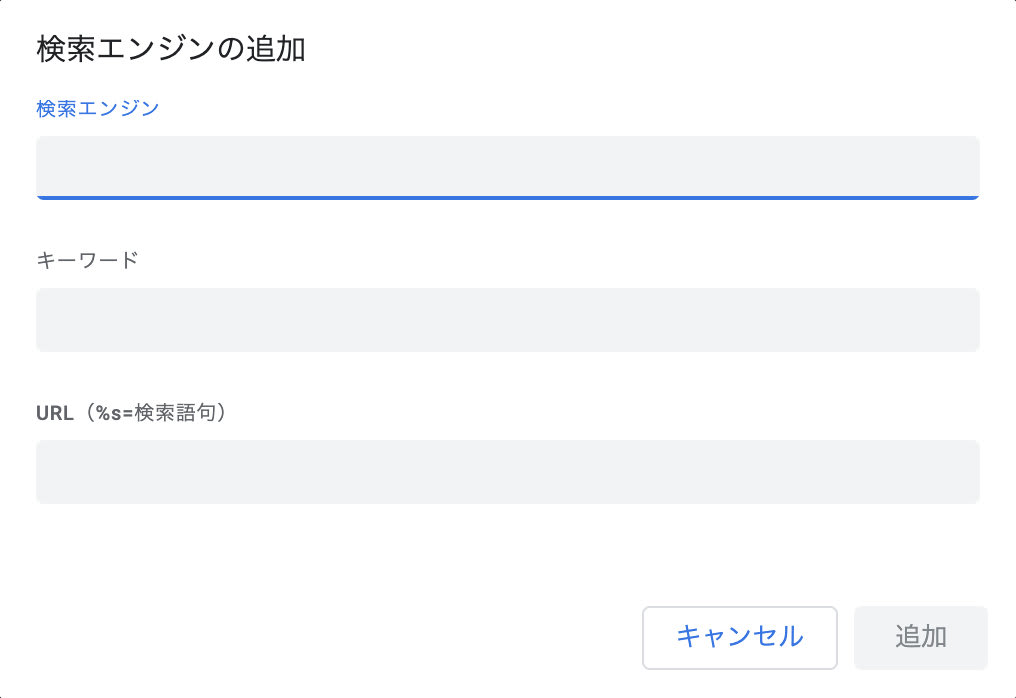Image resolution: width=1016 pixels, height=698 pixels.
Task: Activate the search URL text box
Action: tap(507, 472)
